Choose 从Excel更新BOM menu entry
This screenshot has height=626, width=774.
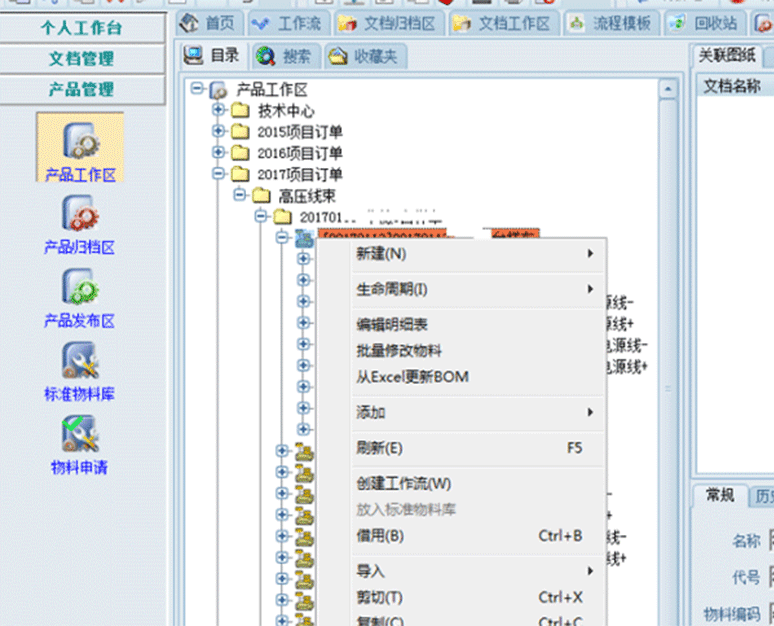click(x=412, y=377)
